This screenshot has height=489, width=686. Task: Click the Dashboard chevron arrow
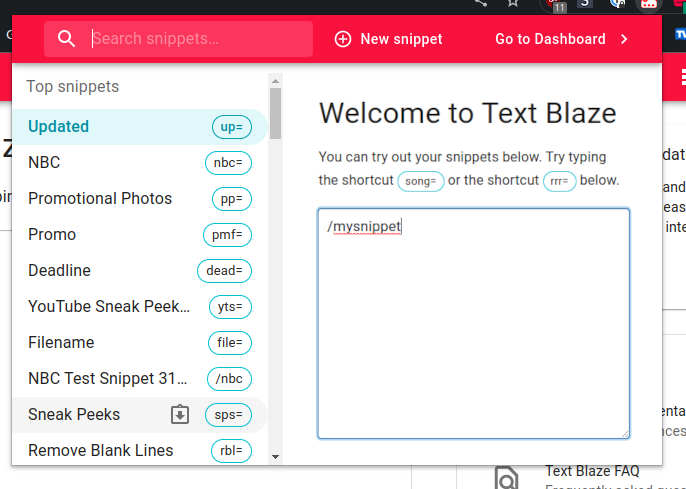point(624,39)
